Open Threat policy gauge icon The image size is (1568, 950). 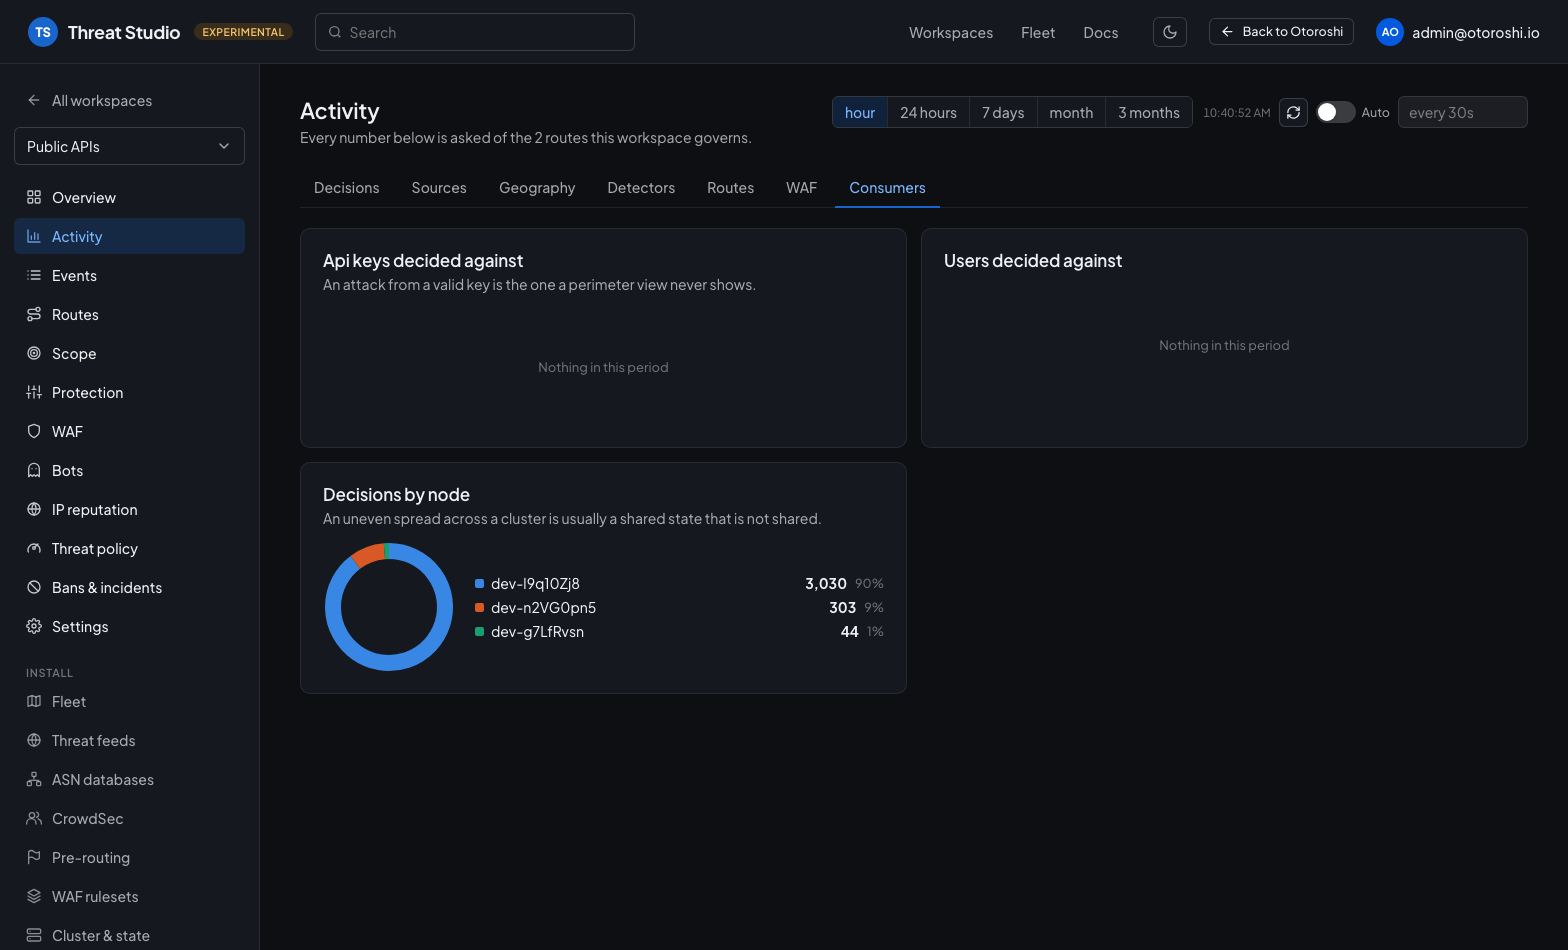tap(34, 549)
